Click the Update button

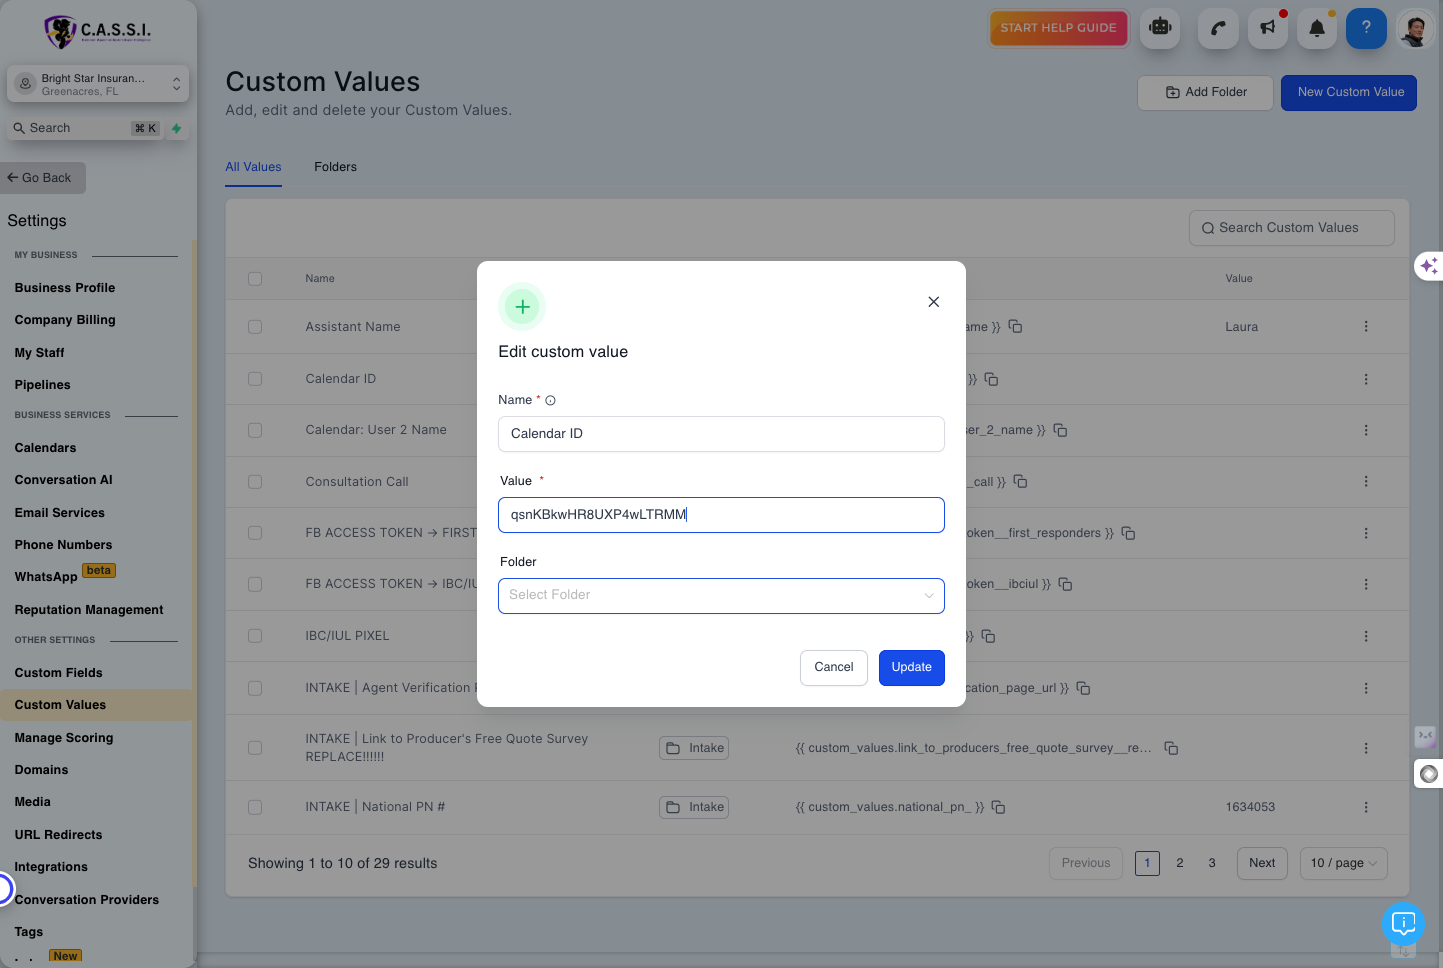(912, 668)
